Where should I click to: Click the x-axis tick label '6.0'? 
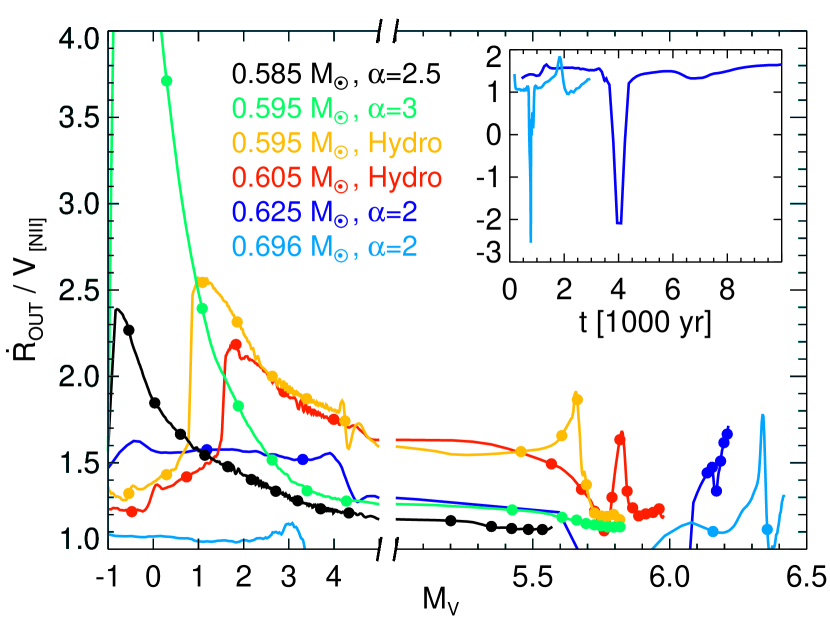click(x=669, y=576)
